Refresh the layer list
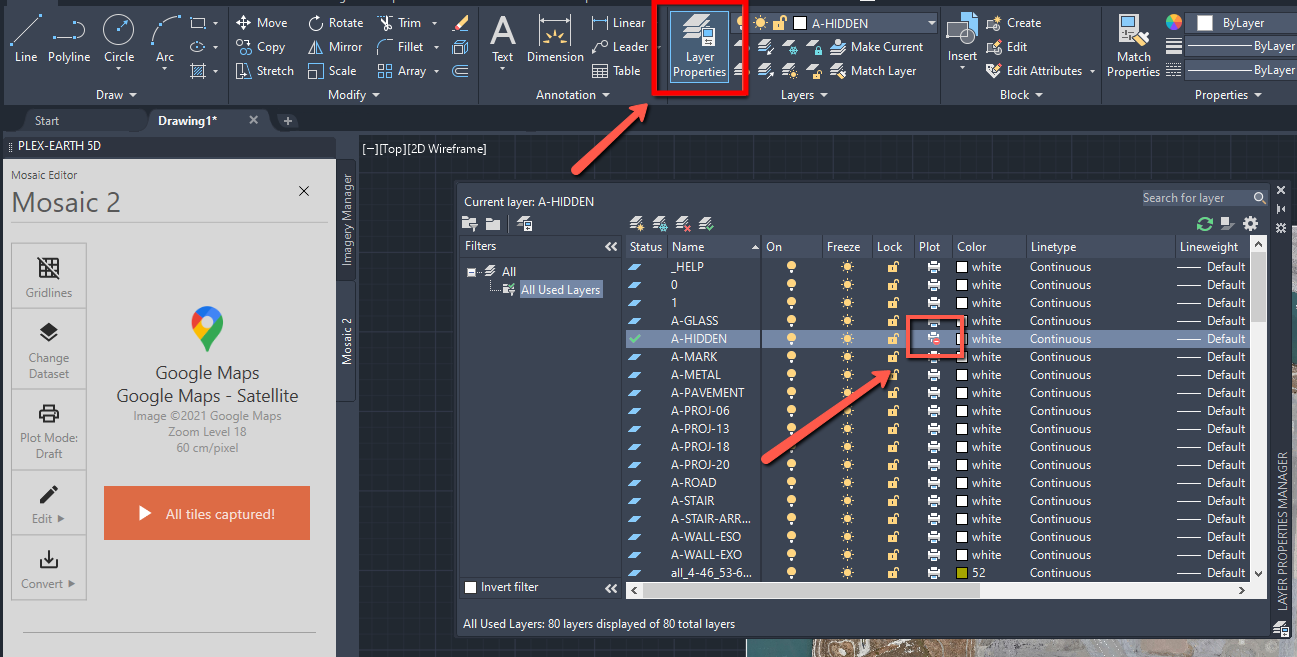The image size is (1297, 657). click(x=1204, y=224)
